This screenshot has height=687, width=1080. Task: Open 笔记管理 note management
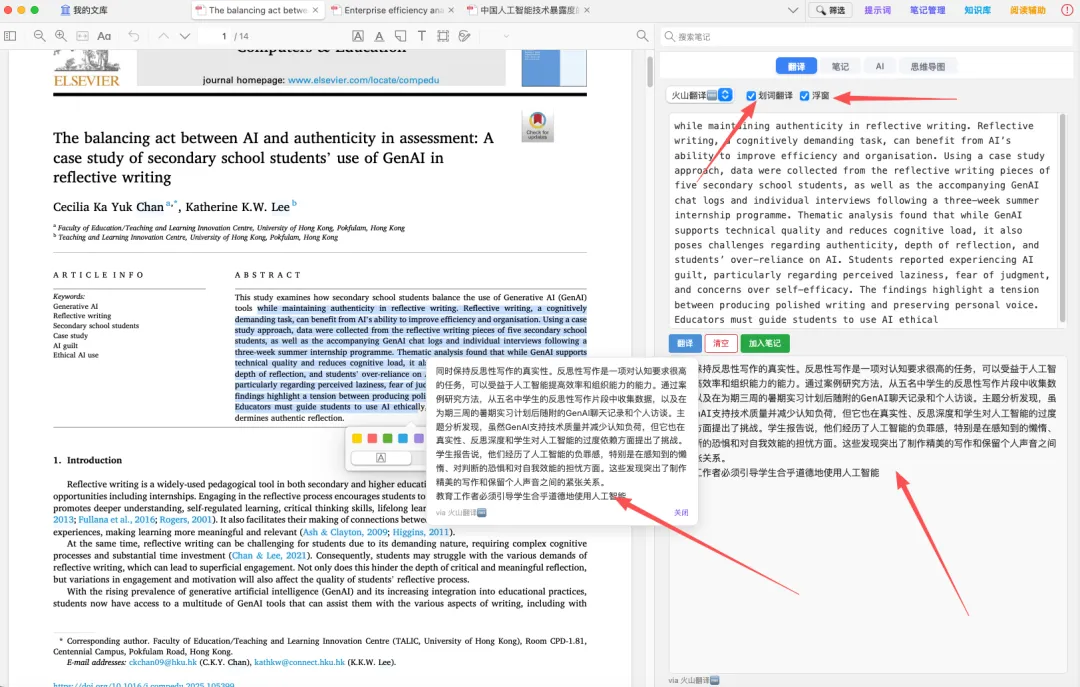coord(927,10)
